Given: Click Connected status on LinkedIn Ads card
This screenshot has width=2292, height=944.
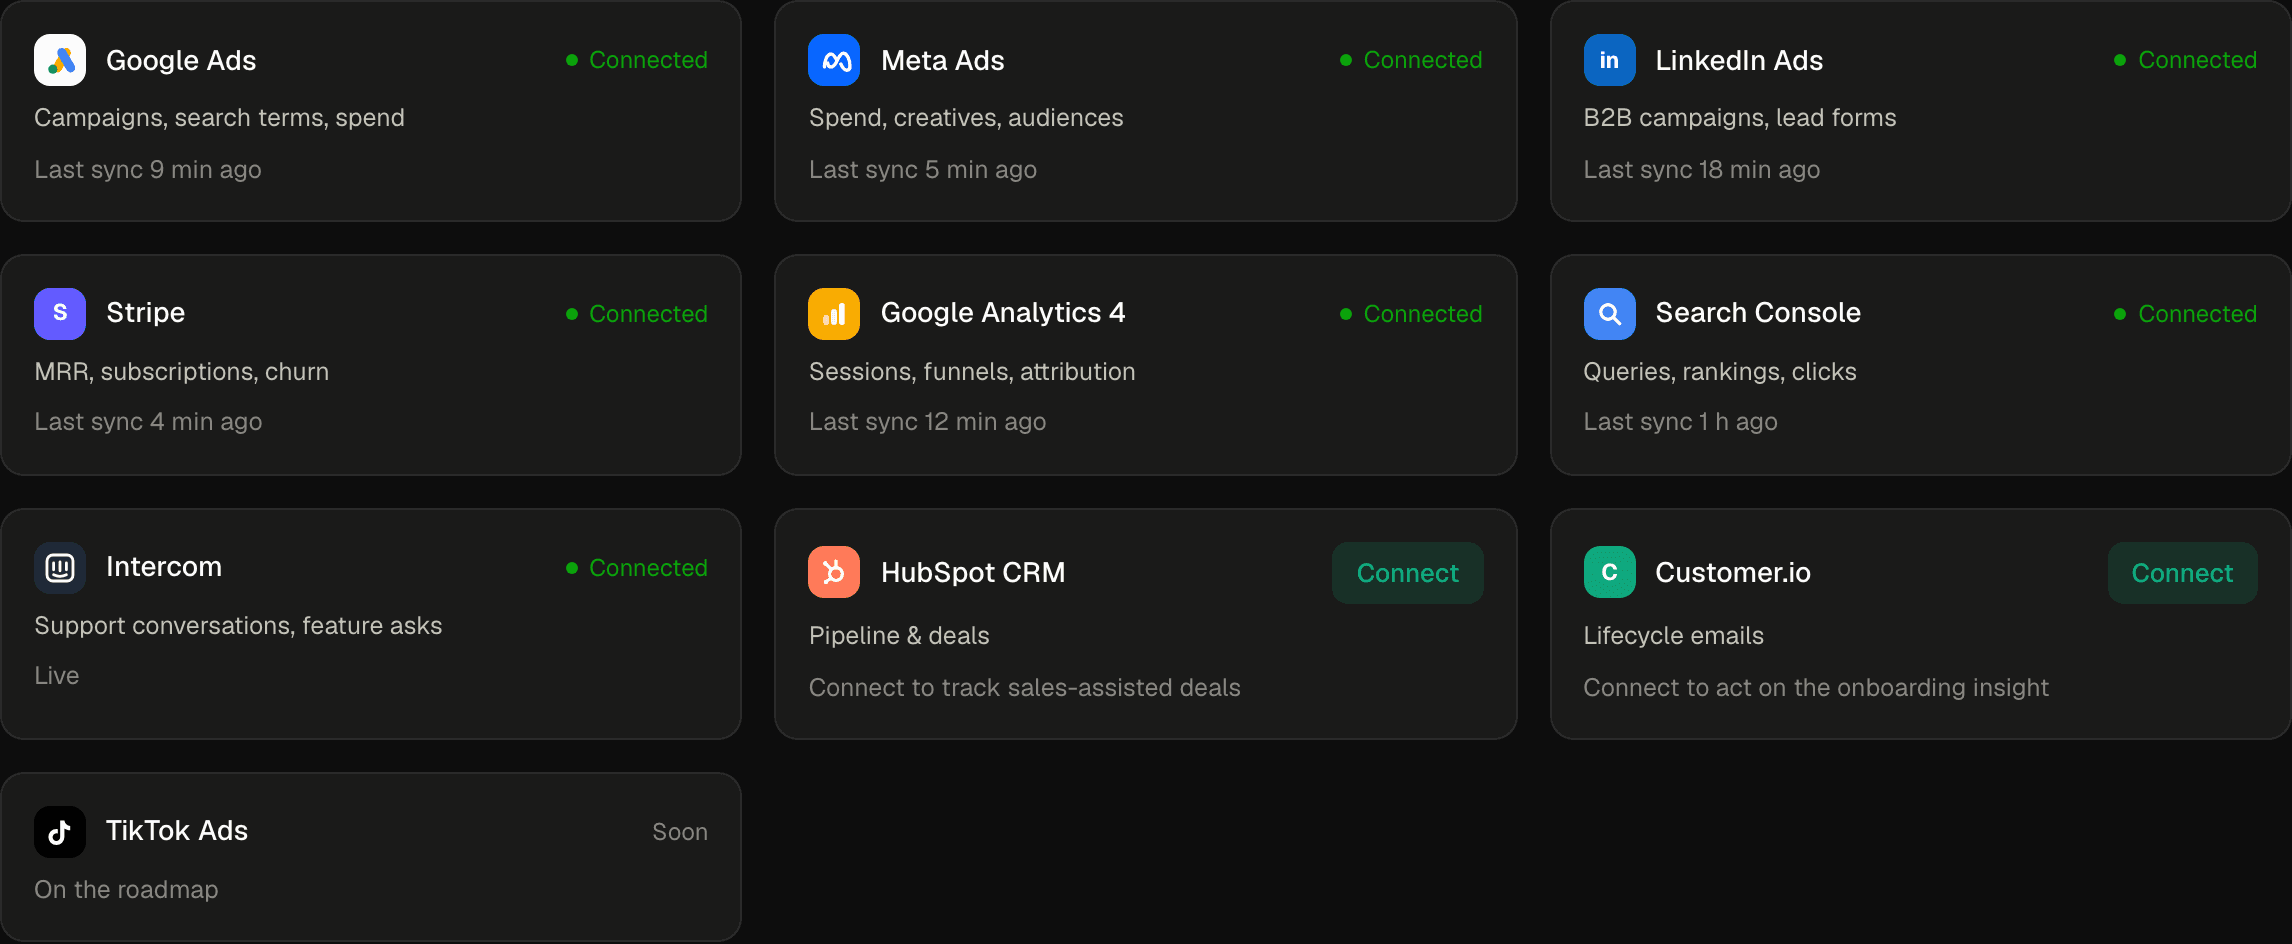Looking at the screenshot, I should pyautogui.click(x=2186, y=60).
